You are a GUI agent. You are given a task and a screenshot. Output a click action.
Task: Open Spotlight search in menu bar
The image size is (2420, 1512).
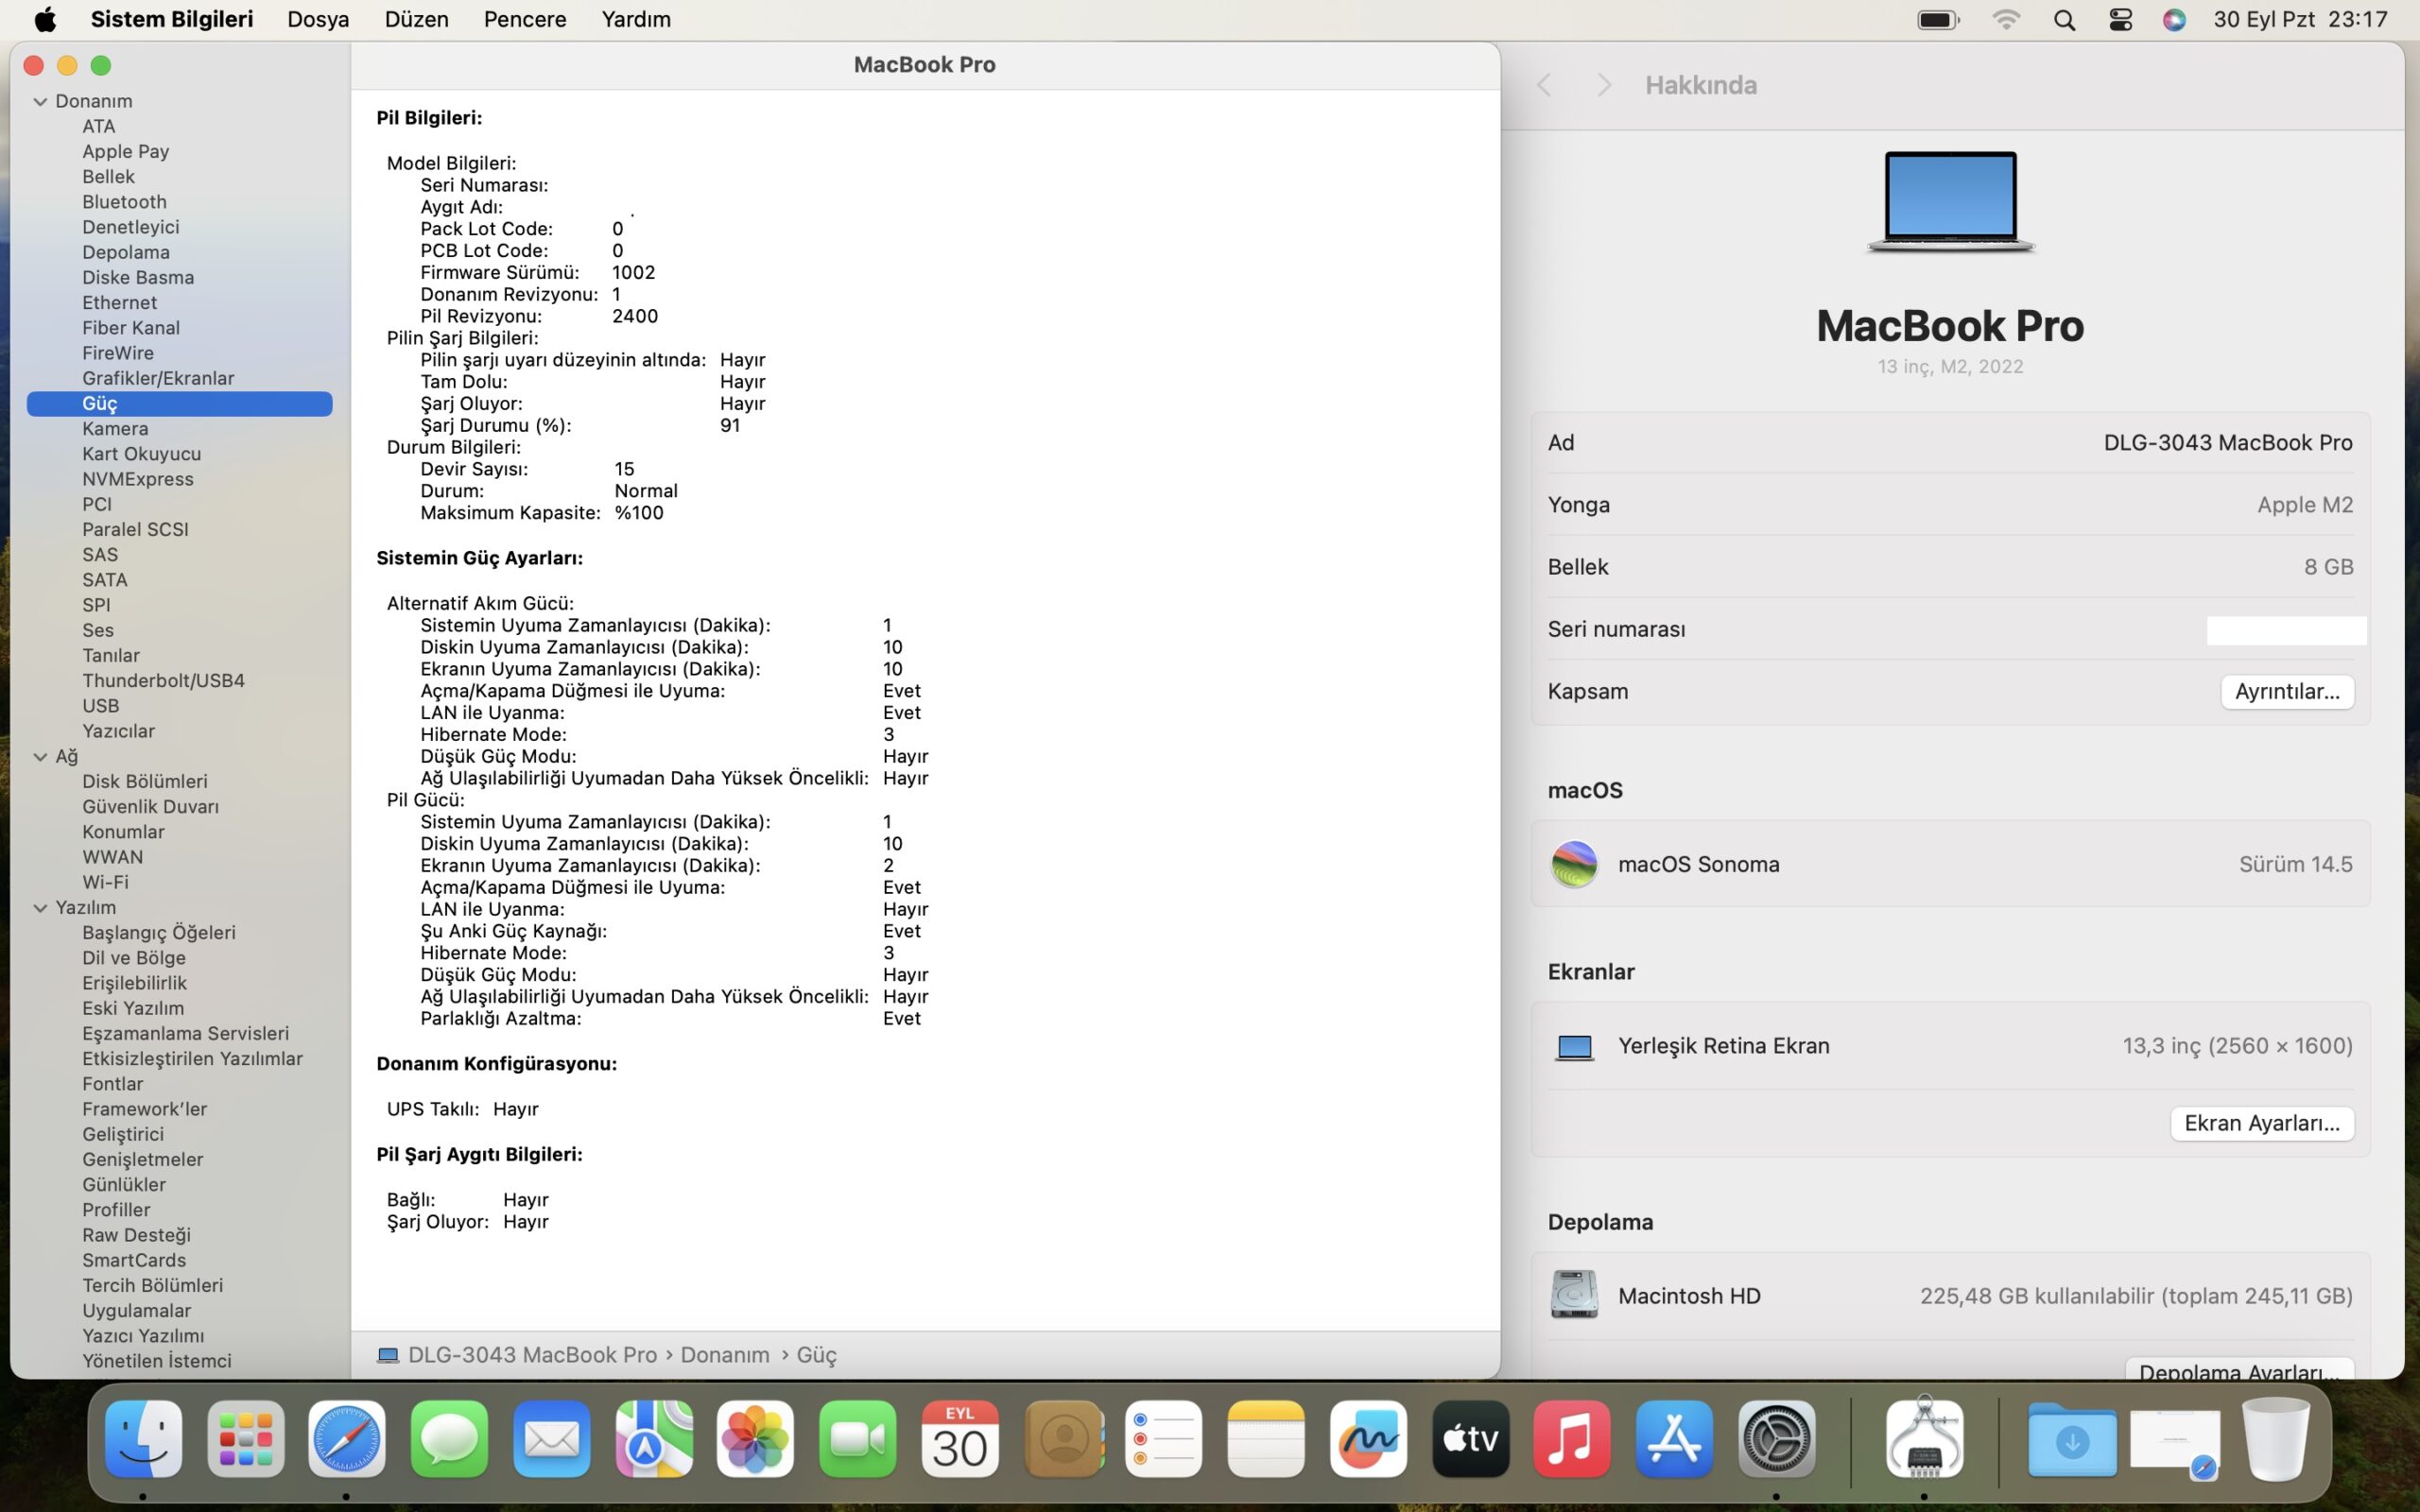[x=2064, y=20]
